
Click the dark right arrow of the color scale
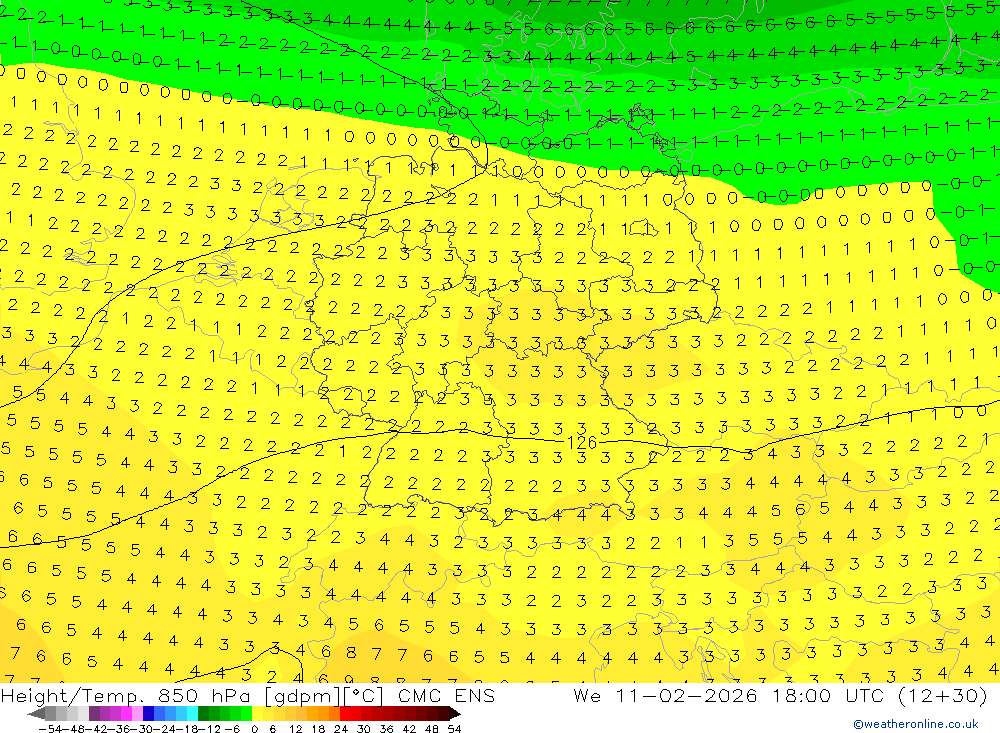455,714
